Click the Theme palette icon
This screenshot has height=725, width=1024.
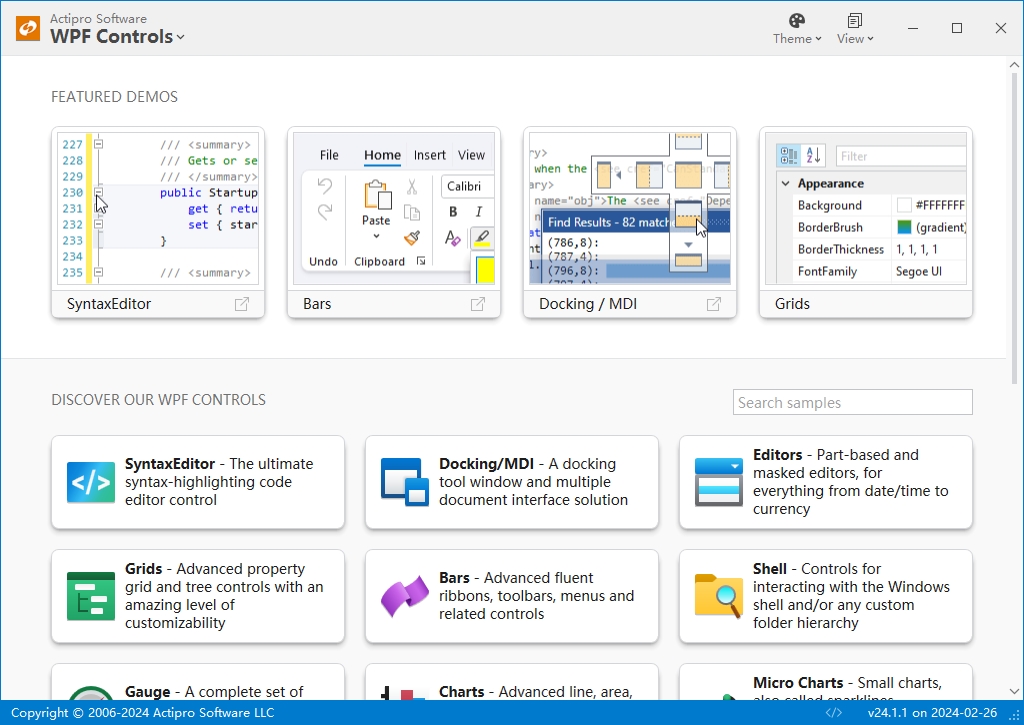[797, 21]
